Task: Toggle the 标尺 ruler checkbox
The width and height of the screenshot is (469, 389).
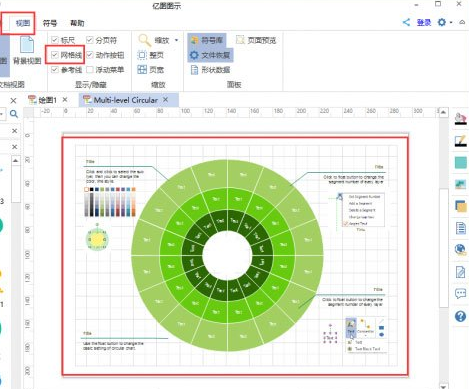Action: click(x=55, y=40)
